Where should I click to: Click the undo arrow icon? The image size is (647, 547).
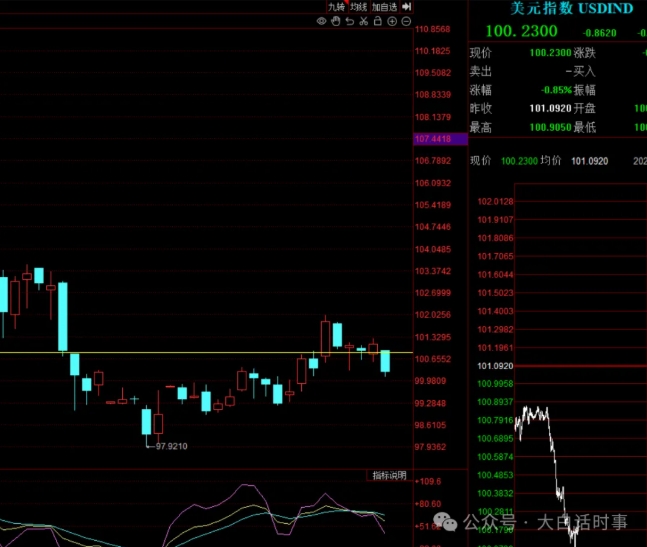350,21
